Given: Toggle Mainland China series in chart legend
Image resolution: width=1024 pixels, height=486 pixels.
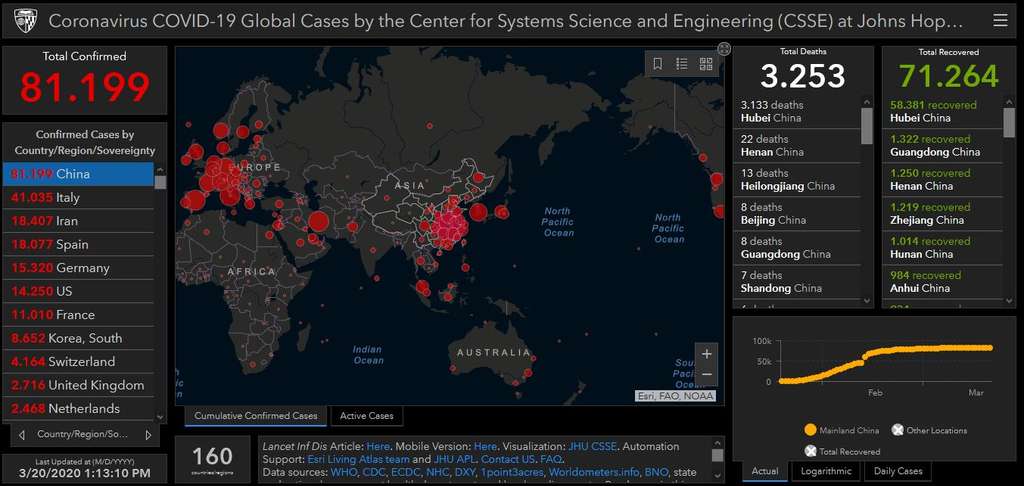Looking at the screenshot, I should coord(842,430).
